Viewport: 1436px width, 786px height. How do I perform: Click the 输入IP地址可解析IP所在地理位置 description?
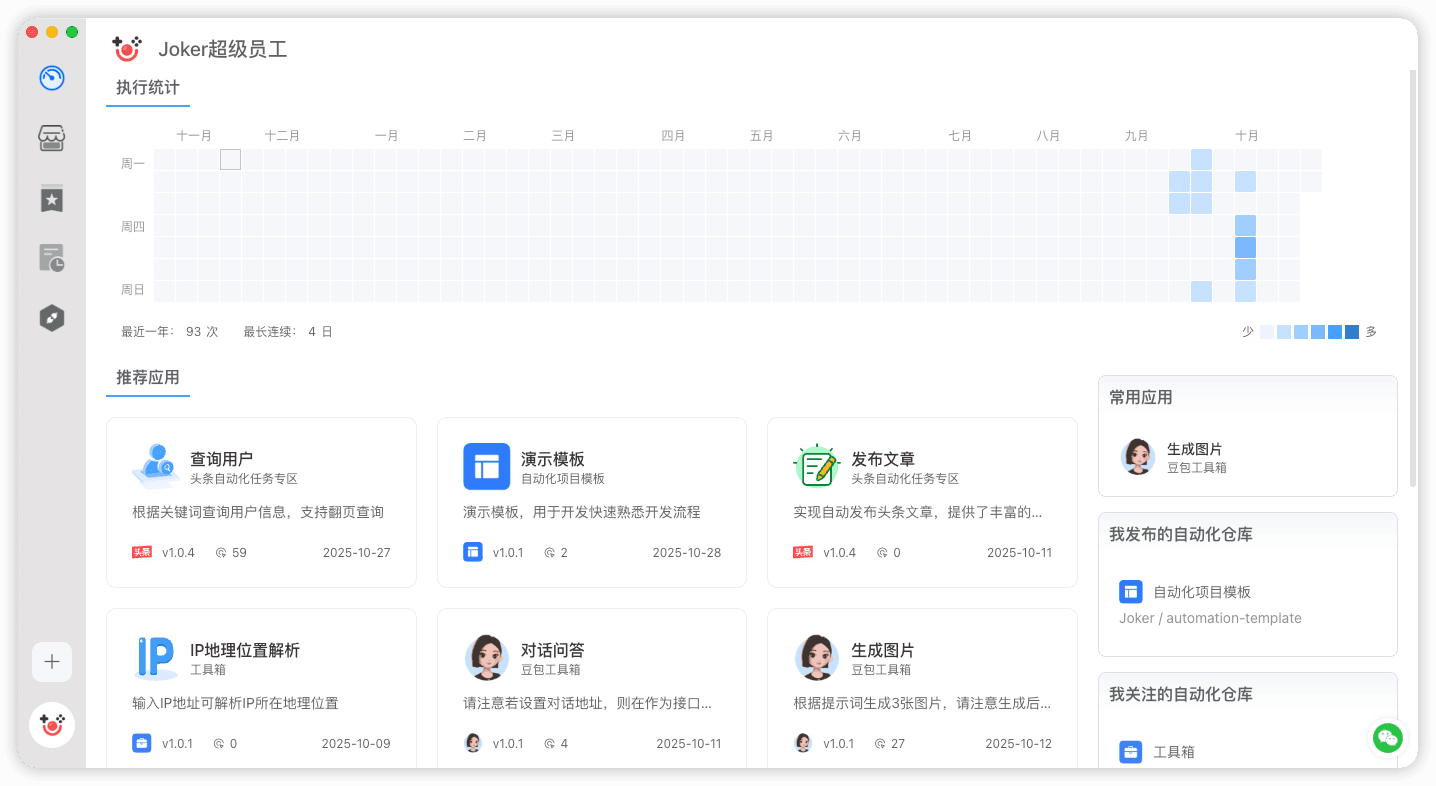tap(235, 703)
